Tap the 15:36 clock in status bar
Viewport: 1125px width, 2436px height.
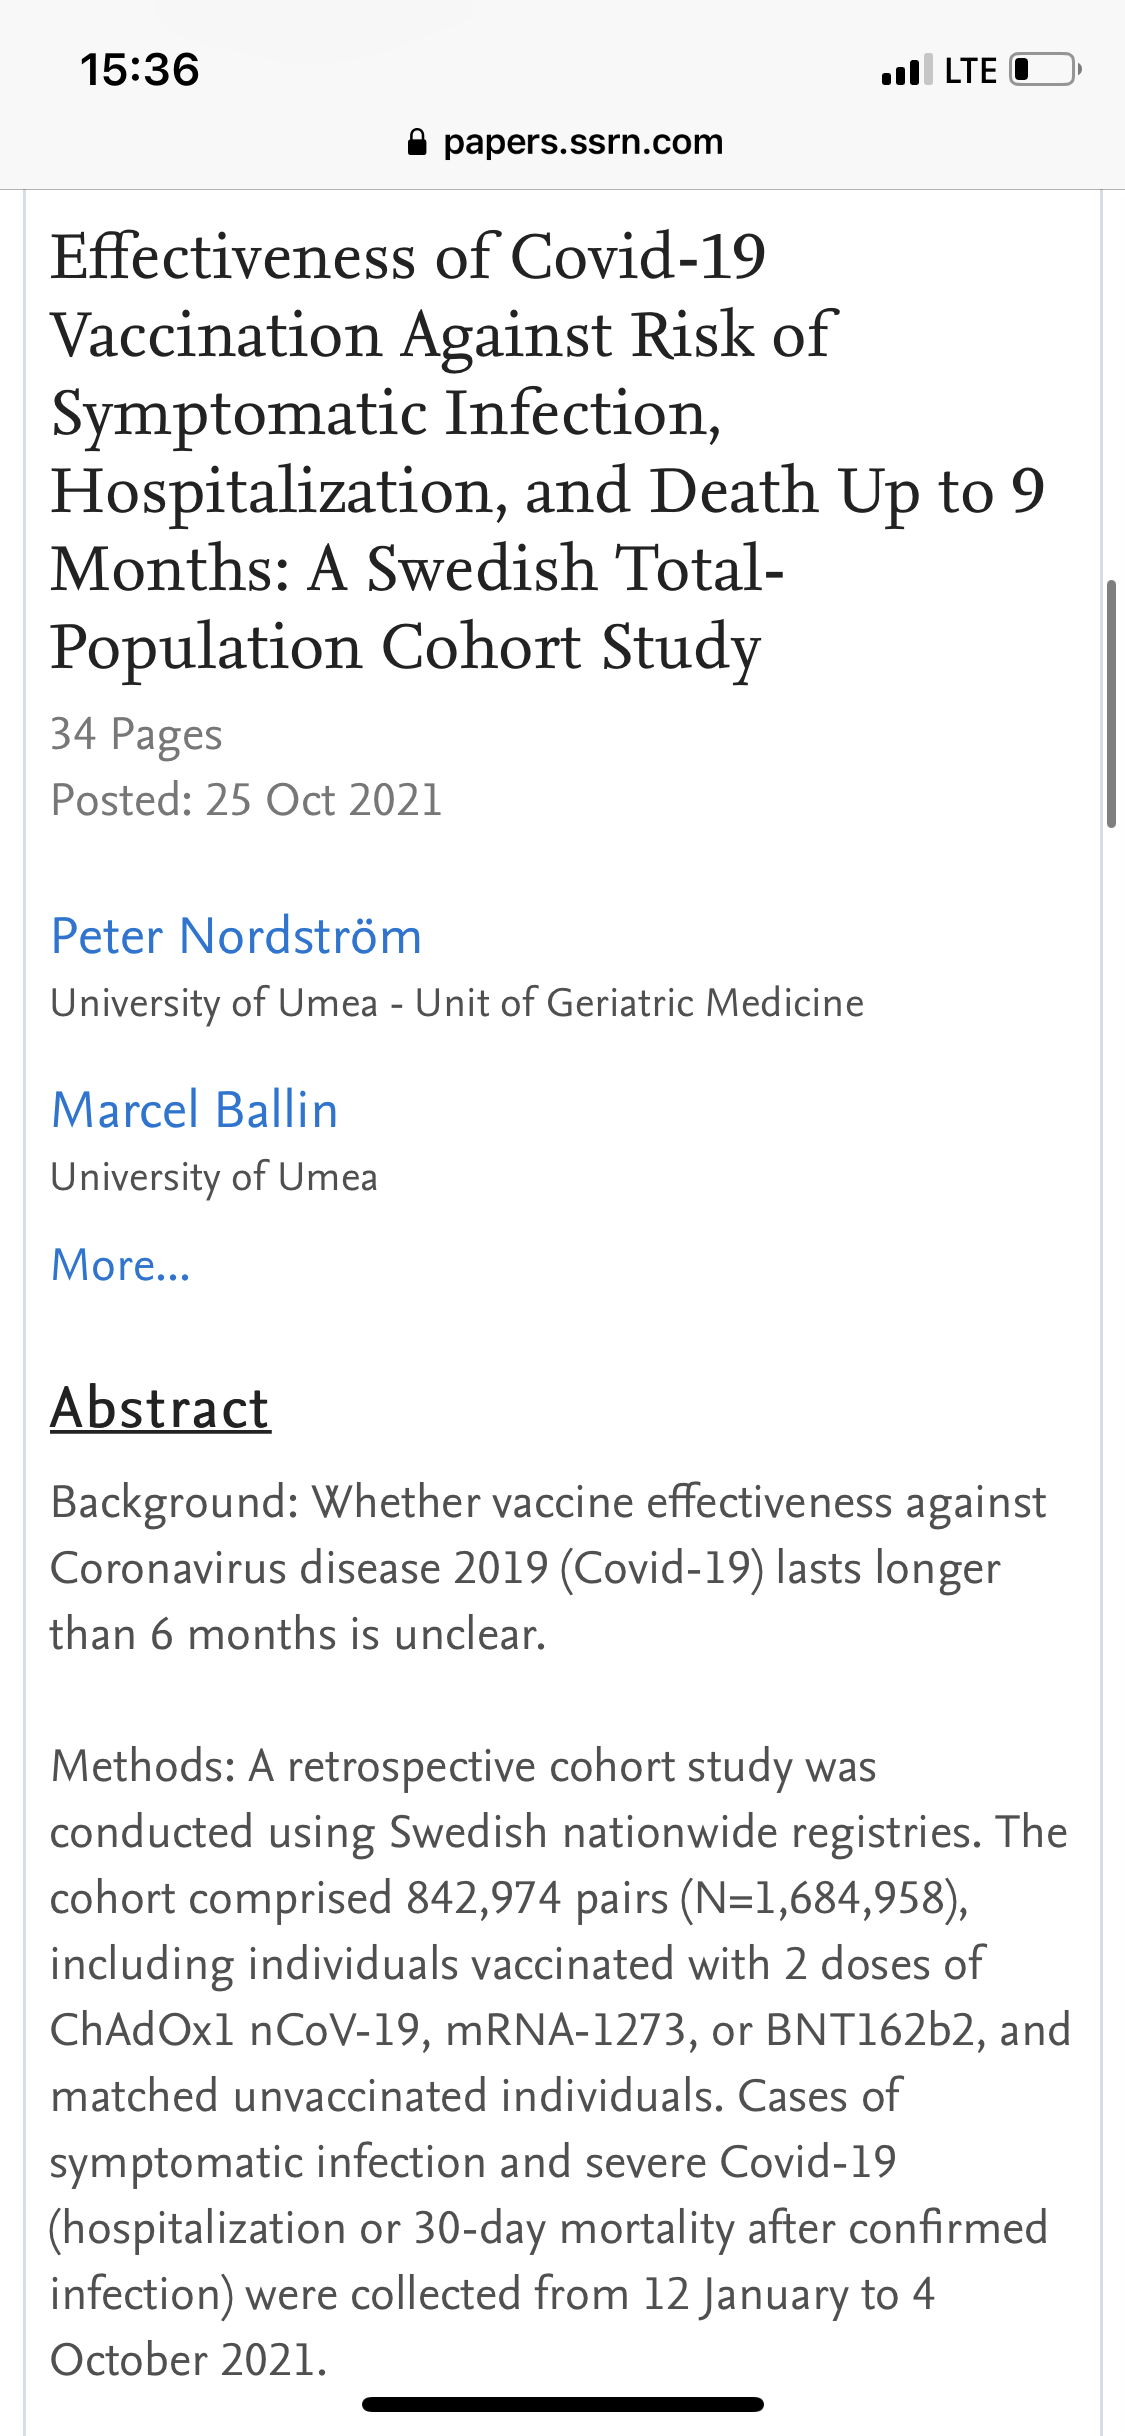coord(140,70)
